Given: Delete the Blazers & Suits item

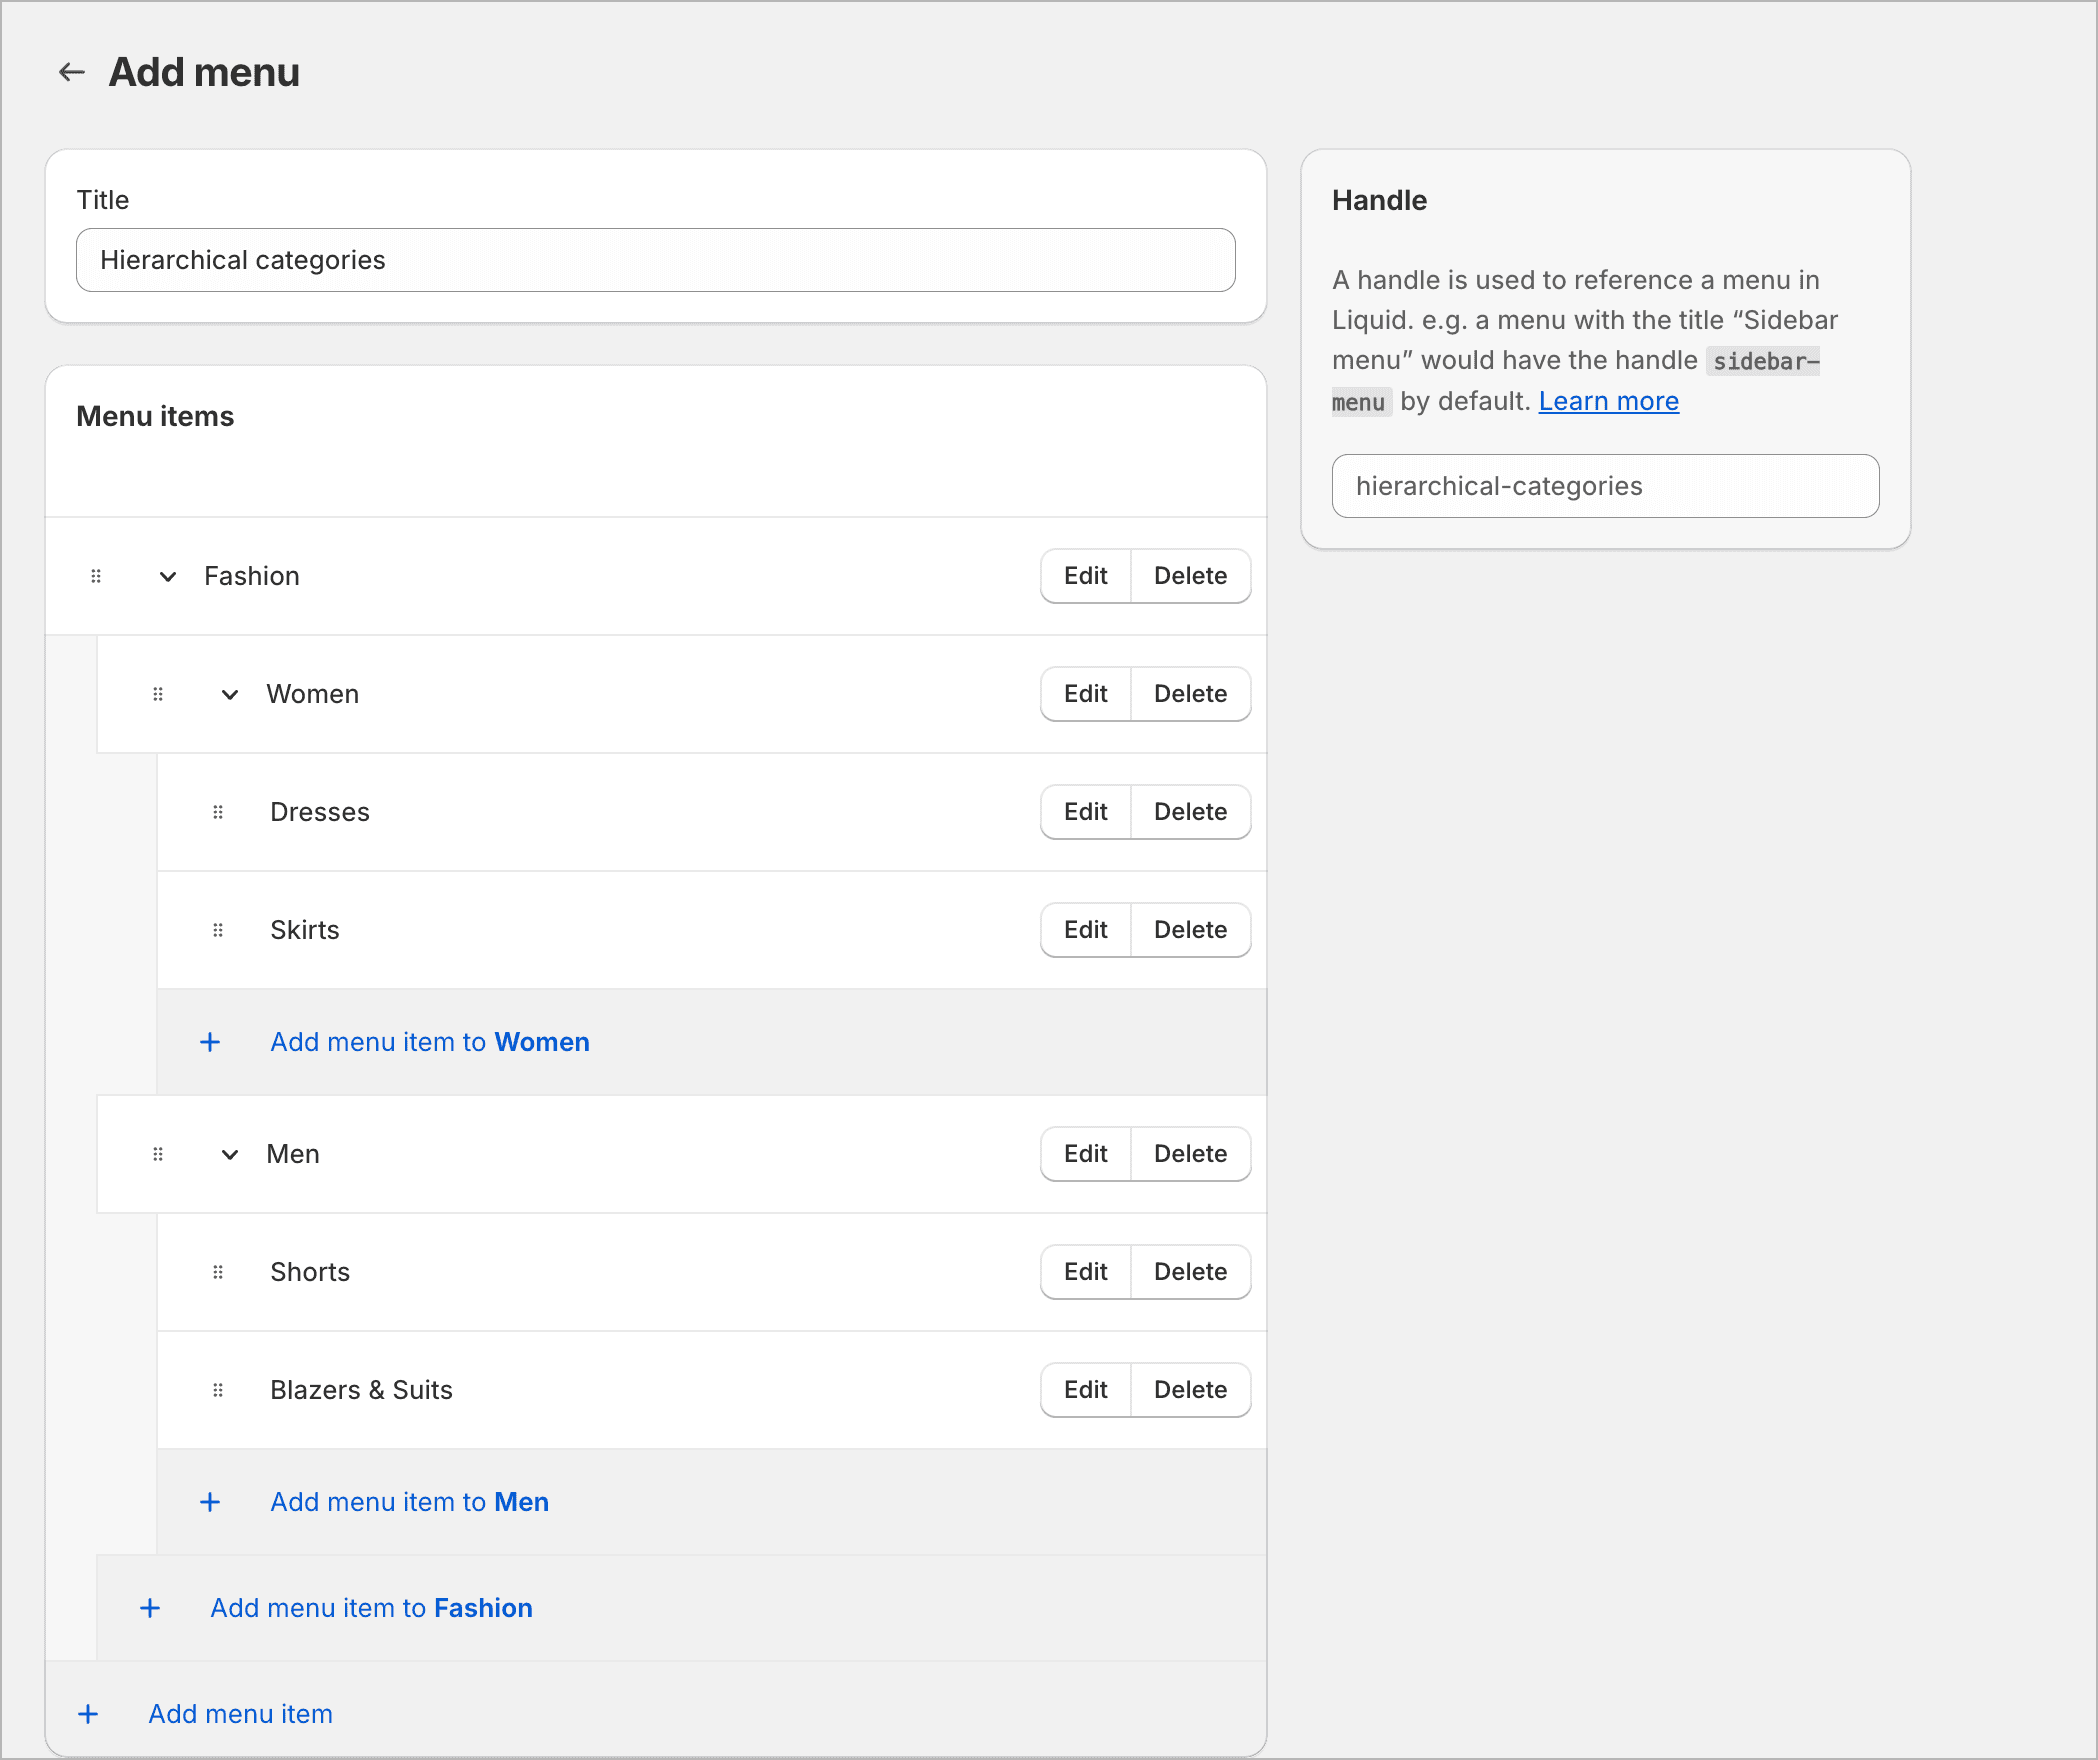Looking at the screenshot, I should click(1190, 1390).
